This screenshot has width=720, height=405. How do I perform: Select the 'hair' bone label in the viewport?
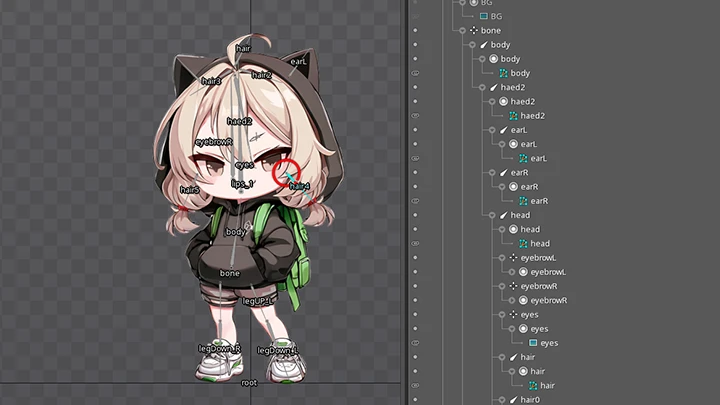point(243,48)
